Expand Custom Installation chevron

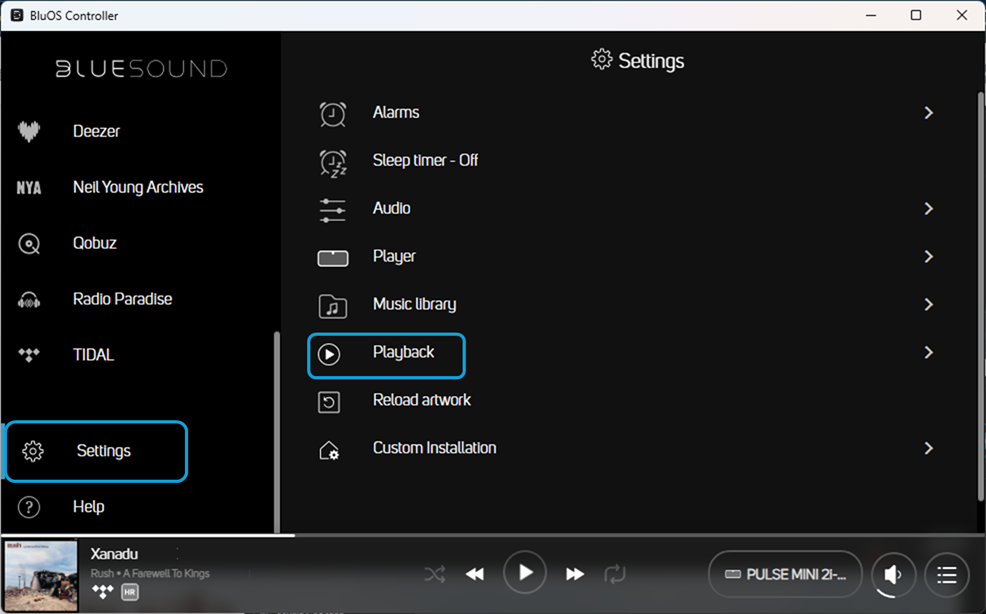point(929,448)
